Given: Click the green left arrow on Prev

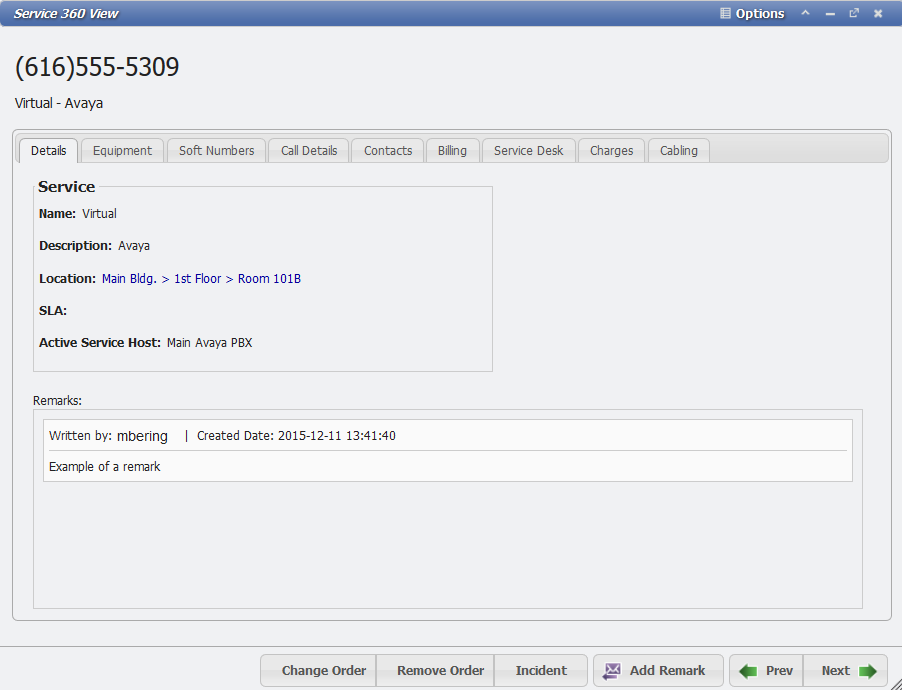Looking at the screenshot, I should [x=749, y=670].
